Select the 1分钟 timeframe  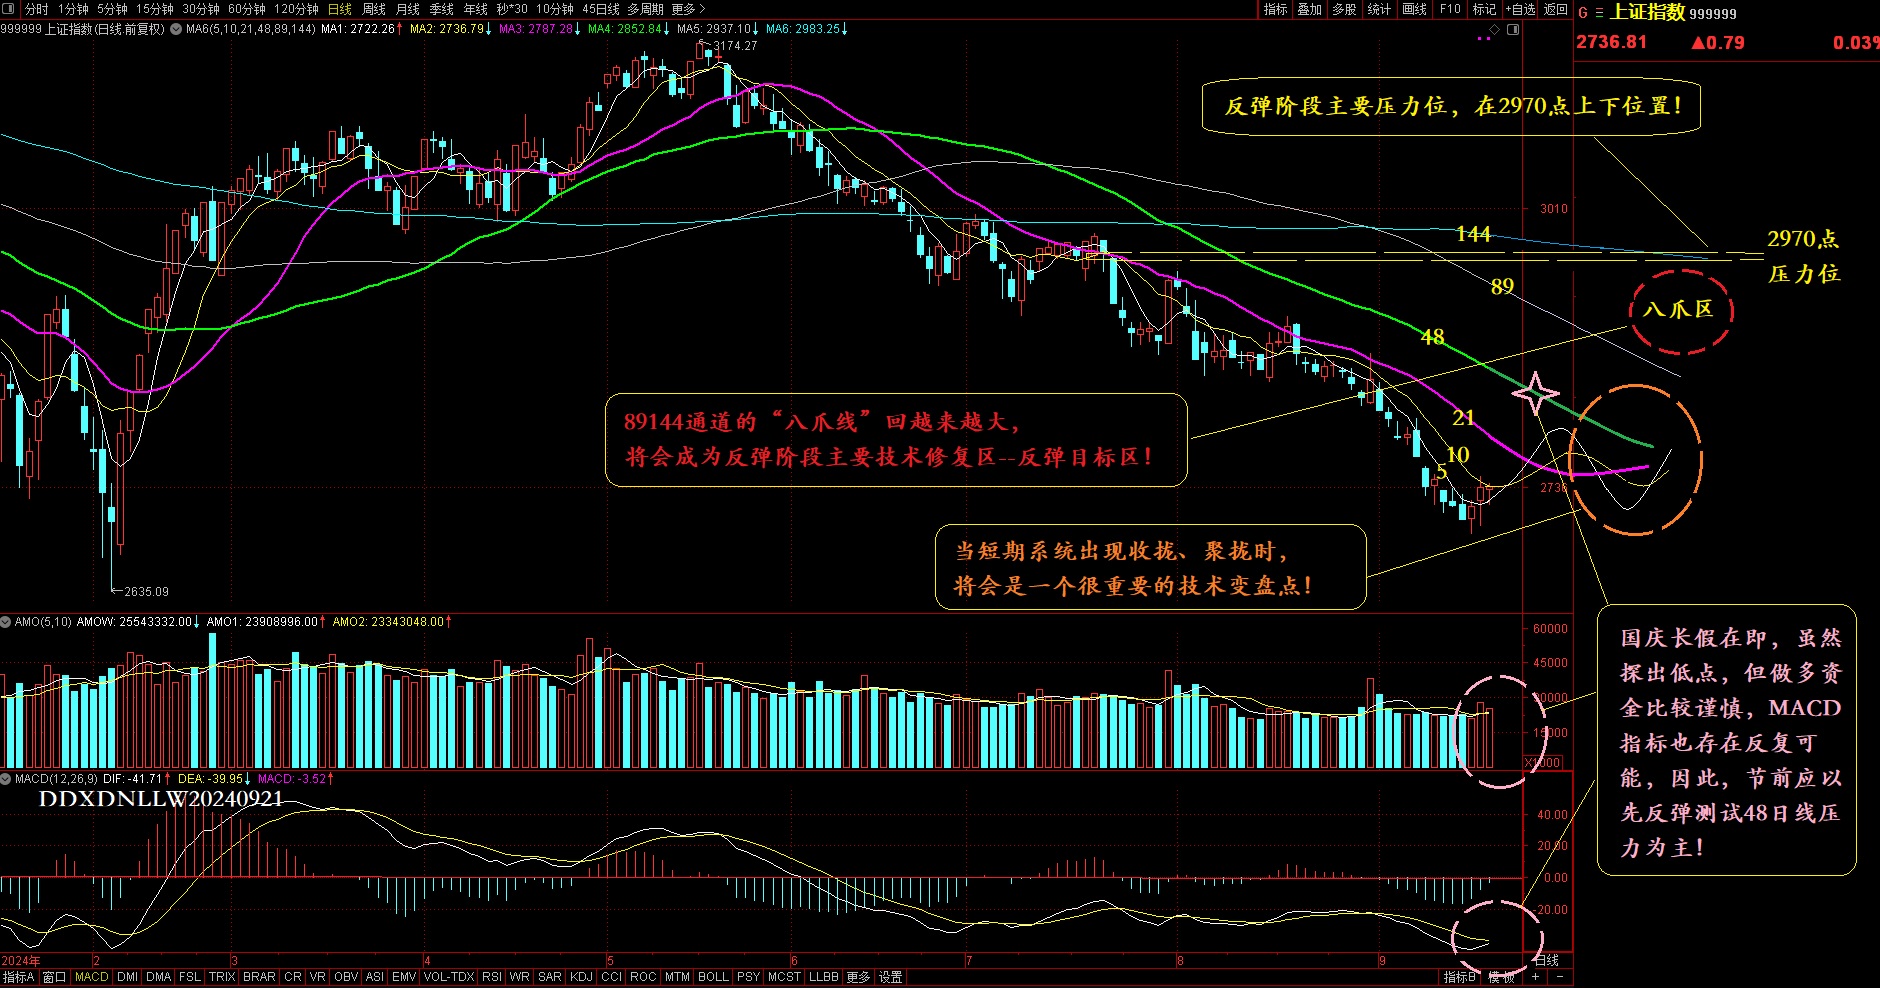[x=73, y=9]
